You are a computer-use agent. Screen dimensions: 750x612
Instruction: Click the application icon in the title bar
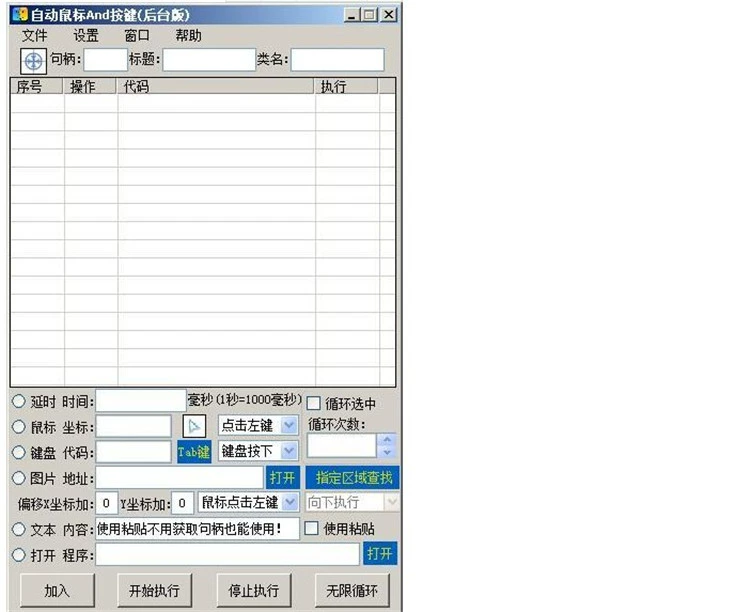(20, 14)
